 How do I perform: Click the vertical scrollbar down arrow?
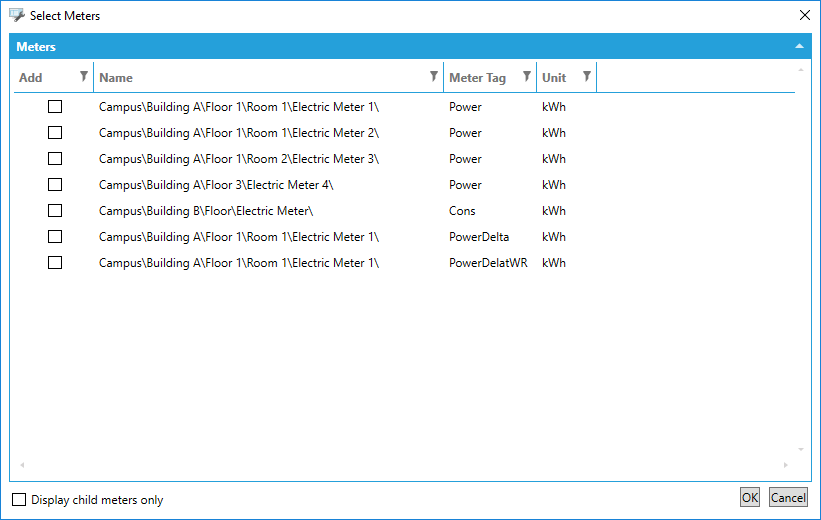pos(800,450)
